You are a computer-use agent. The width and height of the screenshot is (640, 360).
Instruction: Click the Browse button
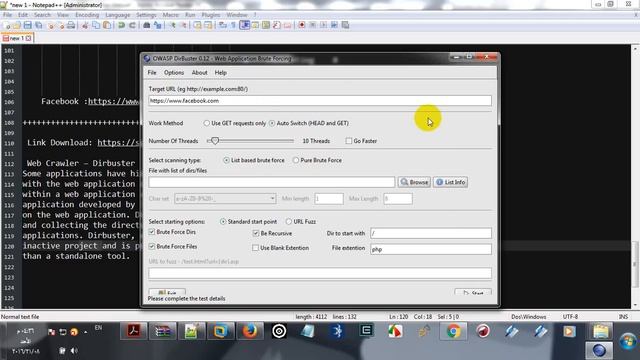pos(414,182)
